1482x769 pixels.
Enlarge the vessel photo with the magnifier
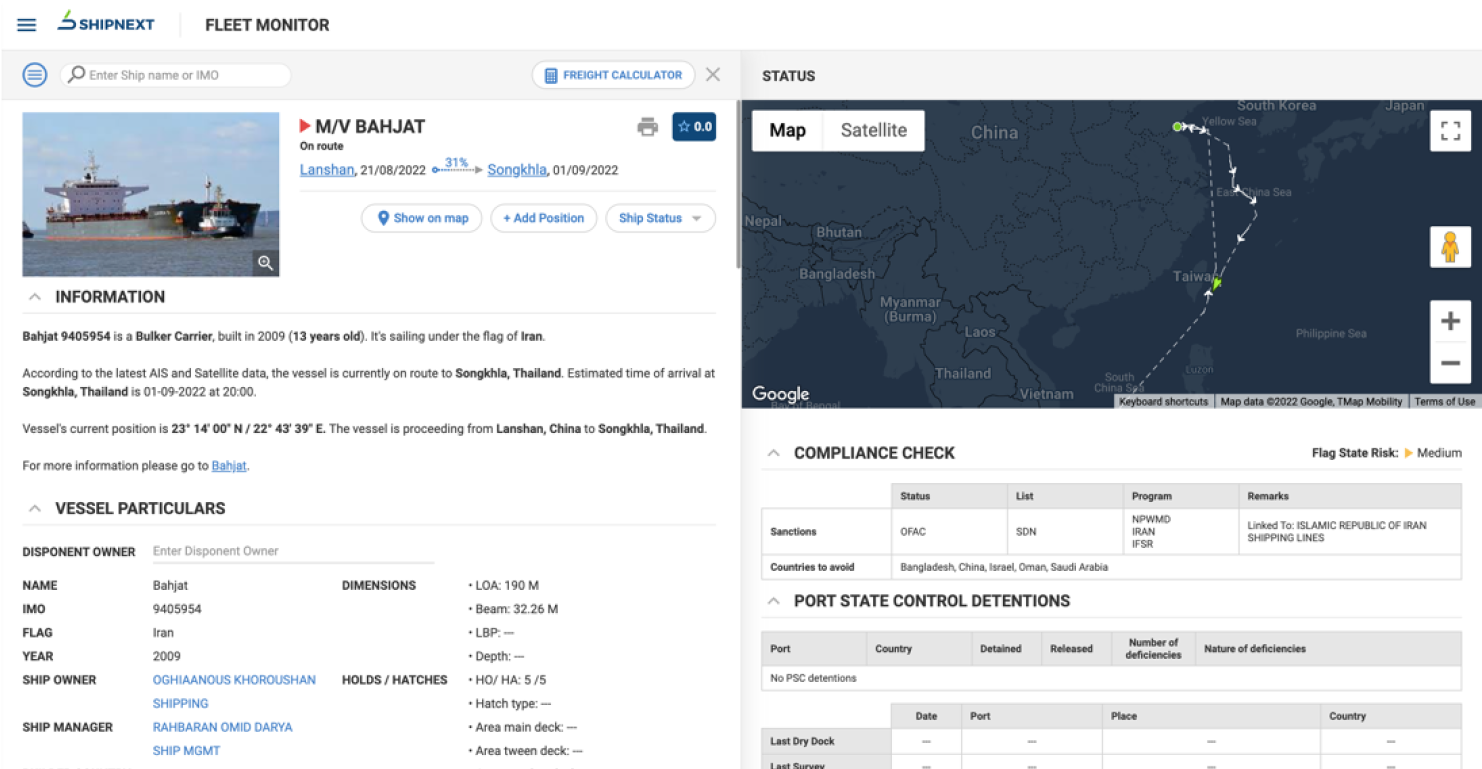265,262
